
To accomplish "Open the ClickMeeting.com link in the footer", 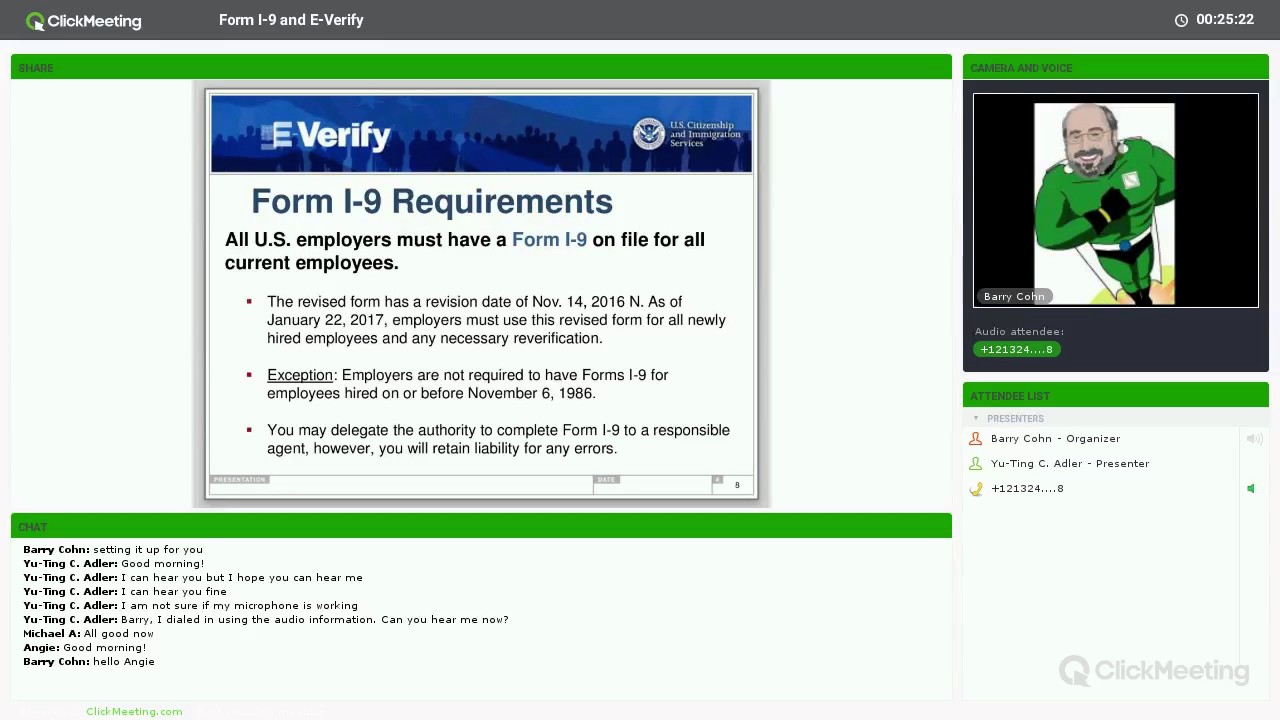I will (134, 711).
